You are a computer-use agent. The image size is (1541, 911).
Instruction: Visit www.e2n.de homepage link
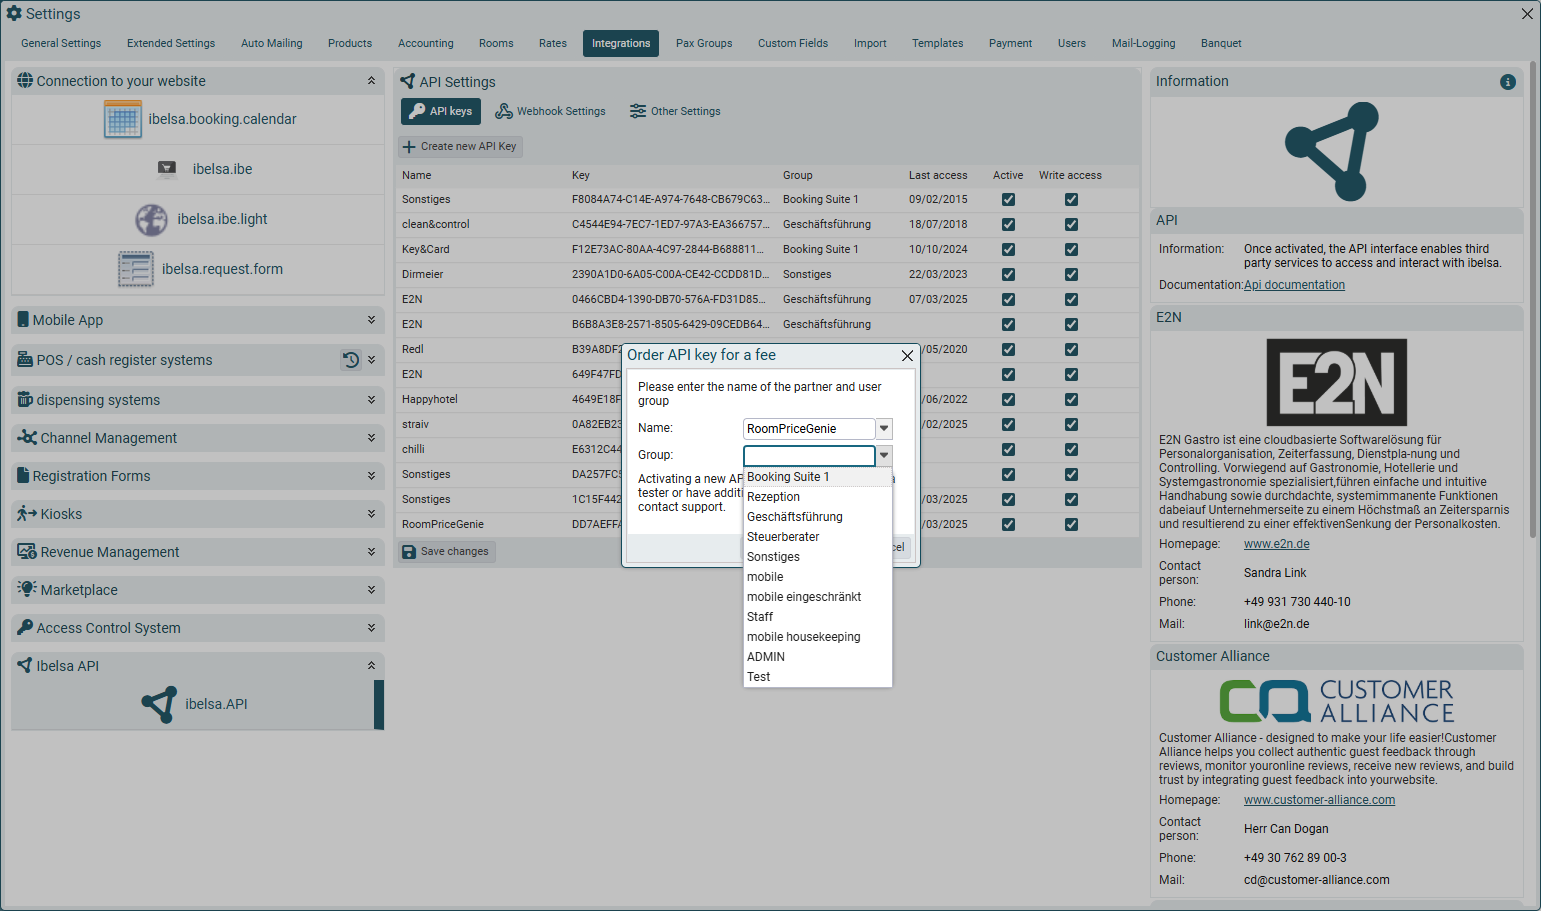[1276, 544]
